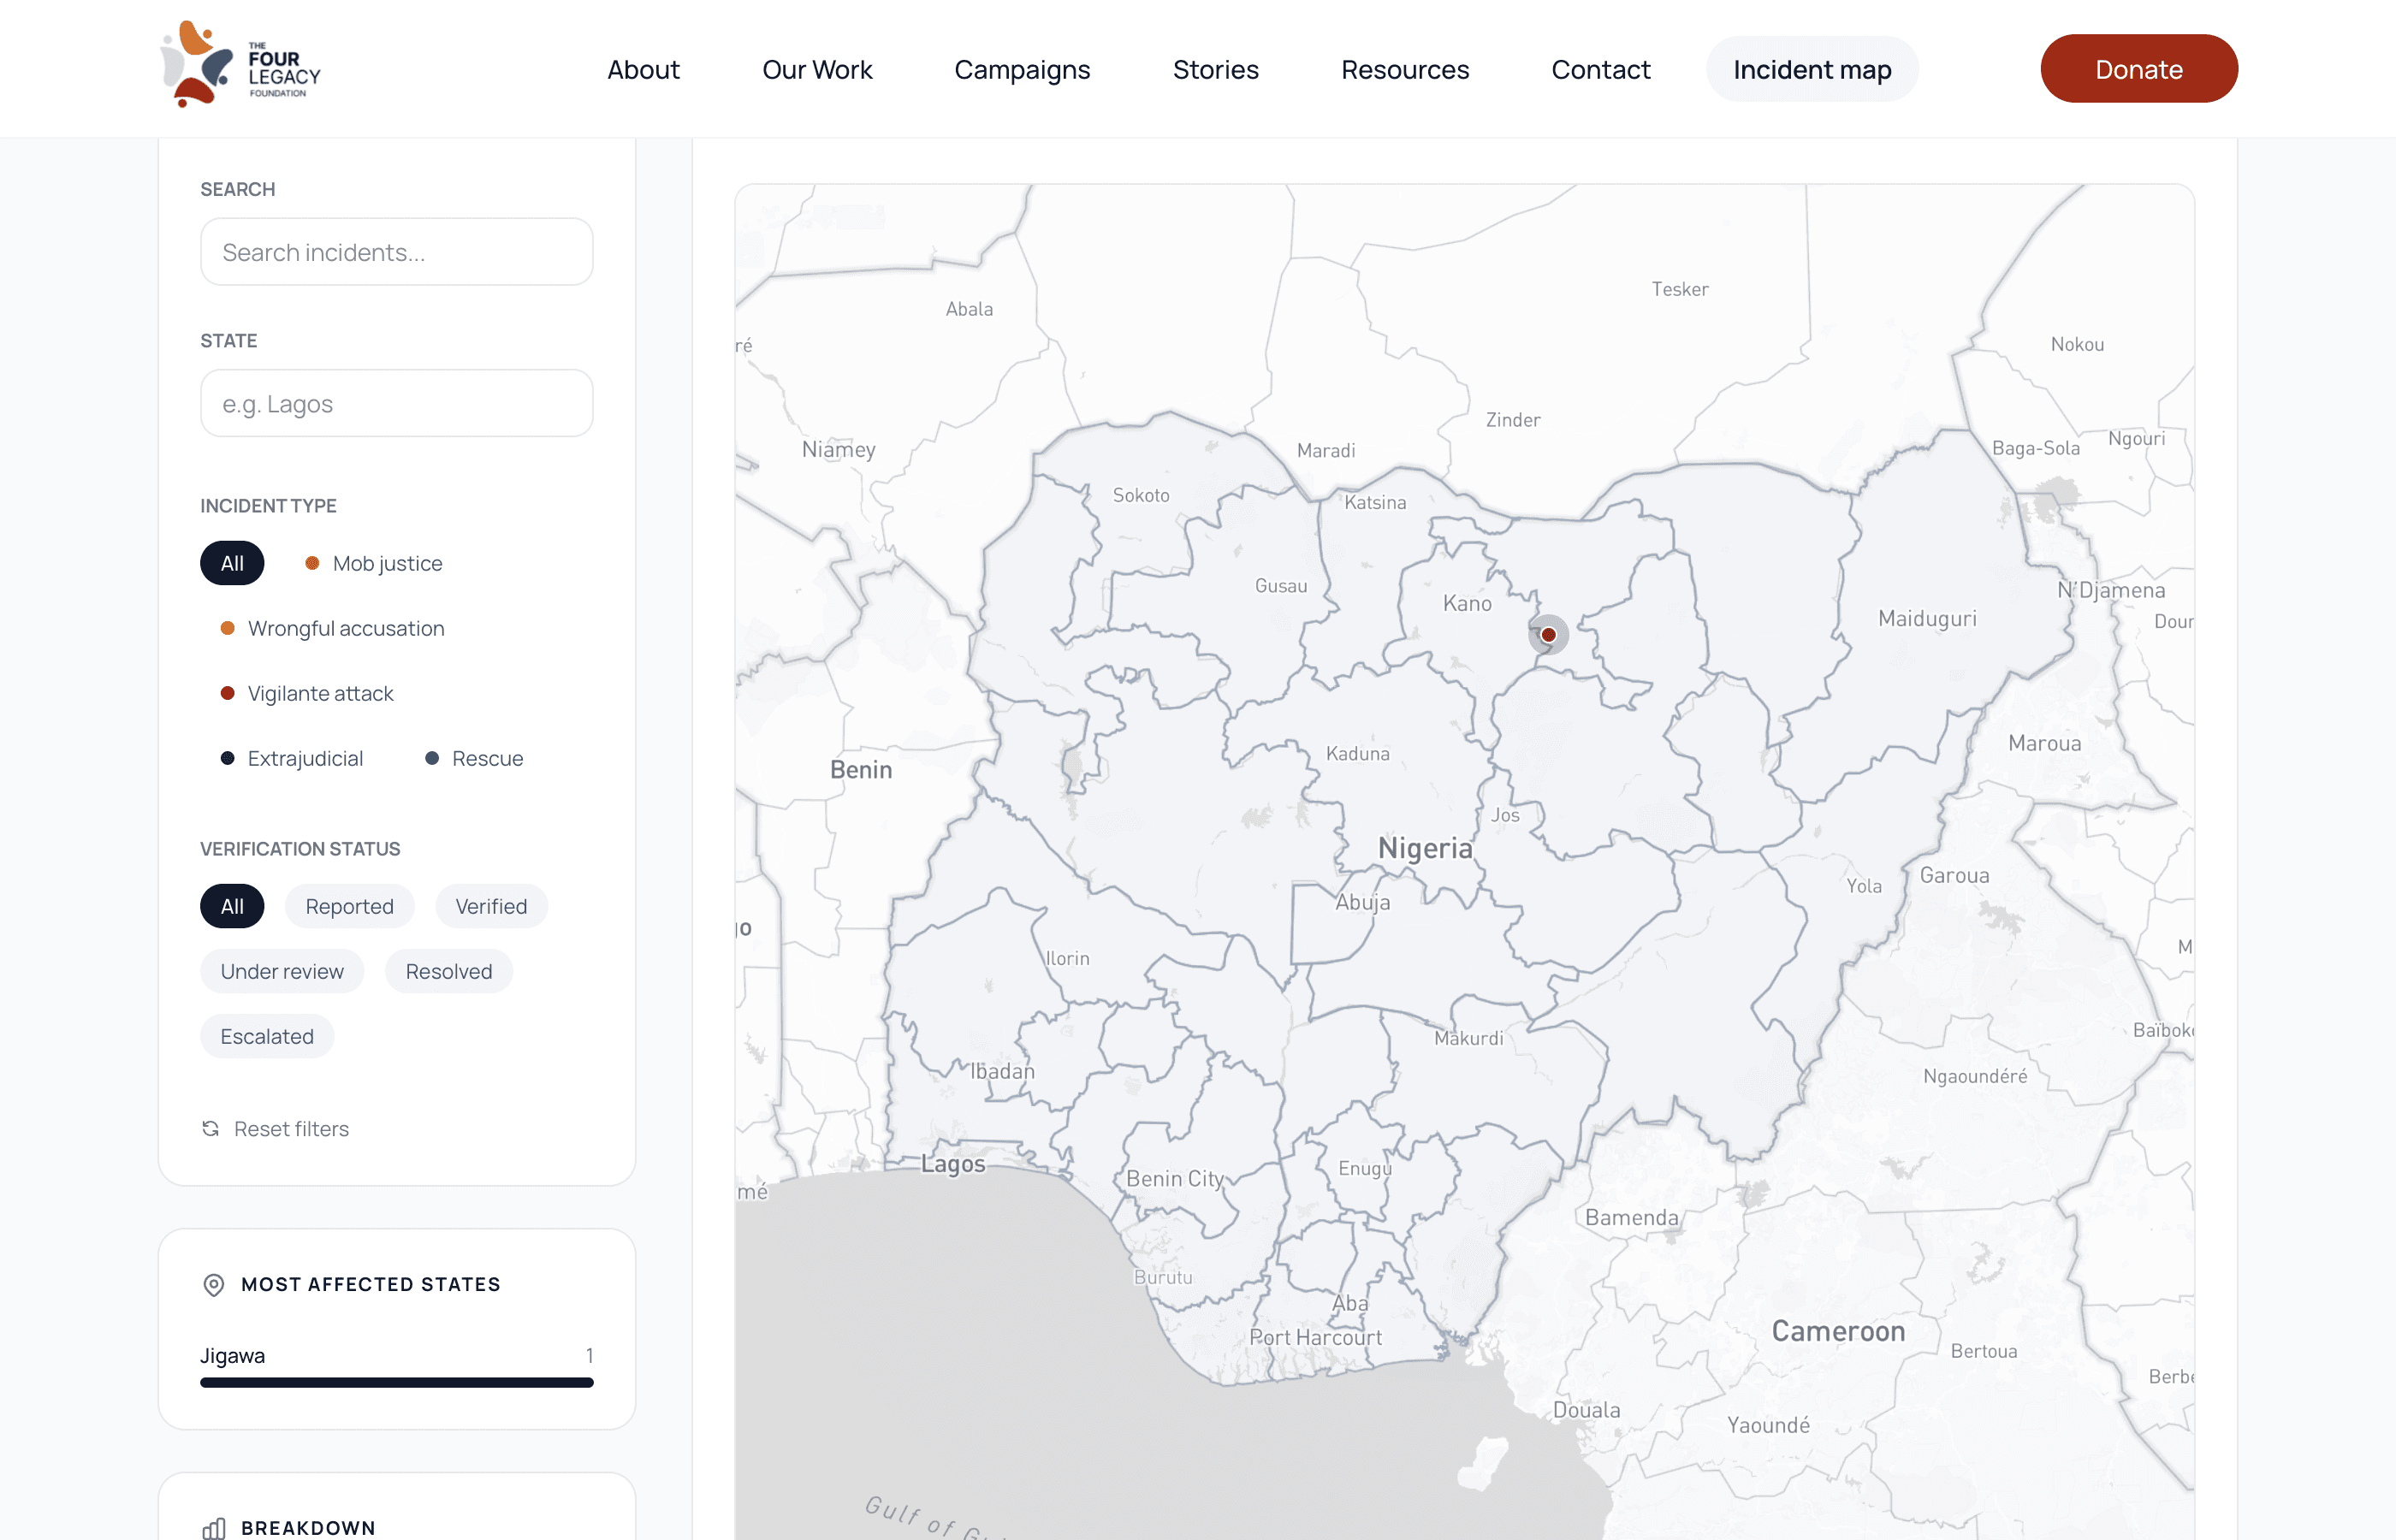The height and width of the screenshot is (1540, 2396).
Task: Click the Donate button
Action: click(2139, 69)
